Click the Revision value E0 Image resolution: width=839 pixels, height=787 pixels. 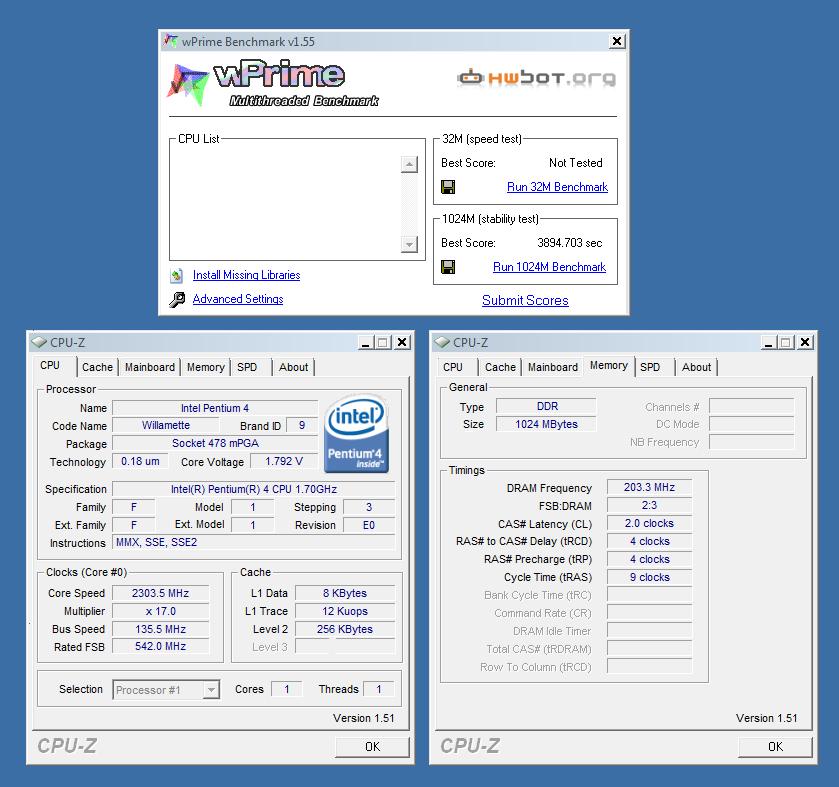369,525
